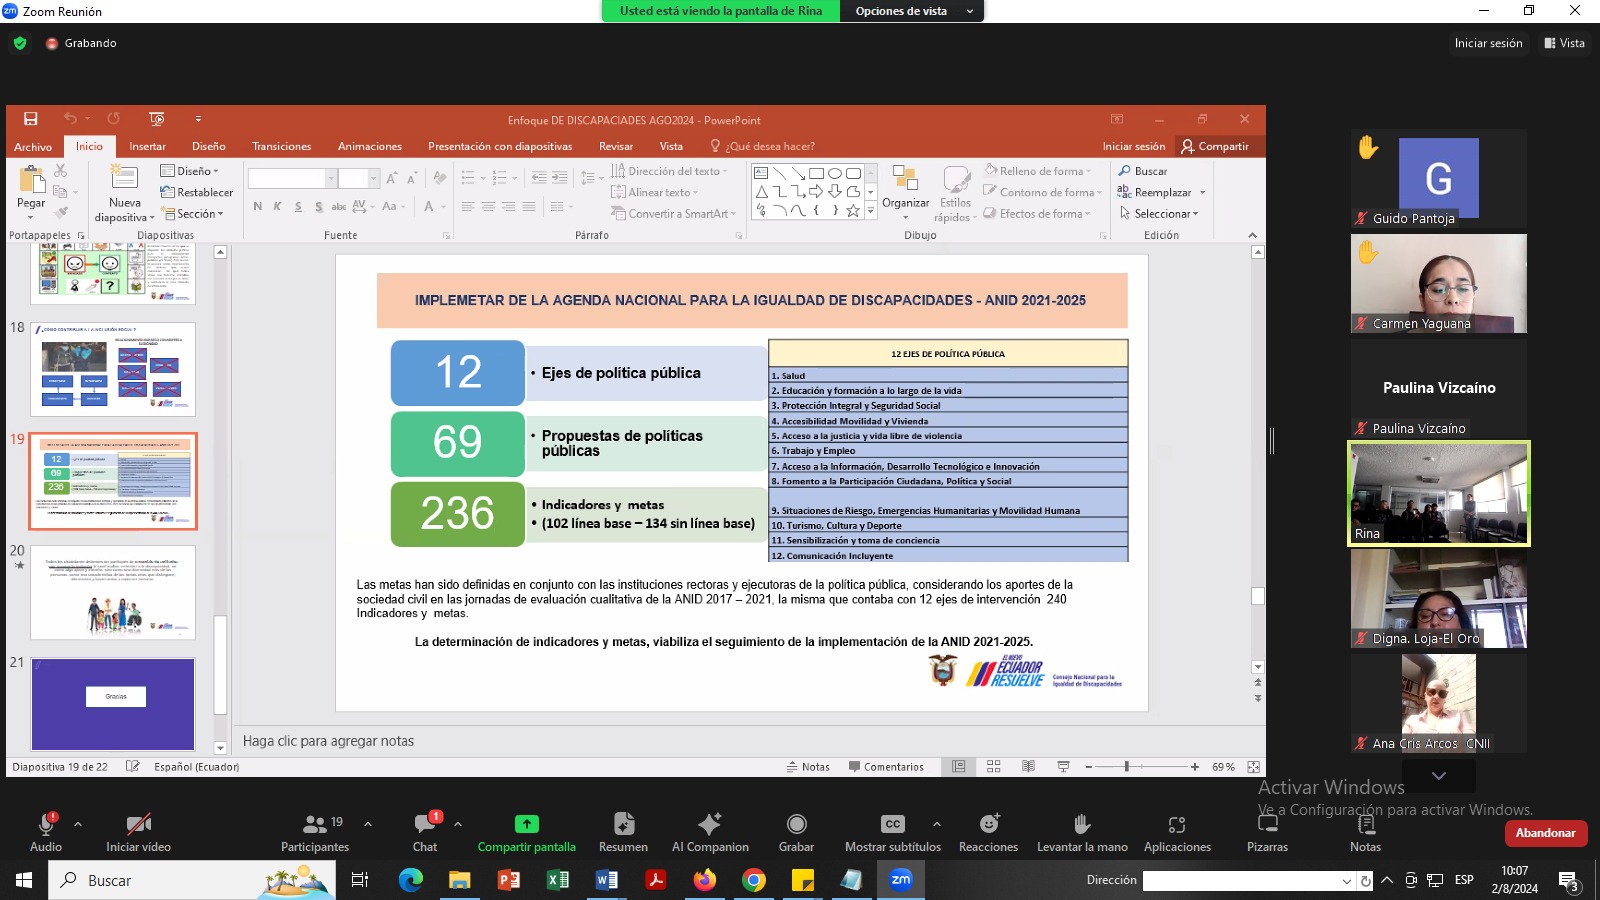Screen dimensions: 1600x900
Task: Open the Participantes panel
Action: click(315, 831)
